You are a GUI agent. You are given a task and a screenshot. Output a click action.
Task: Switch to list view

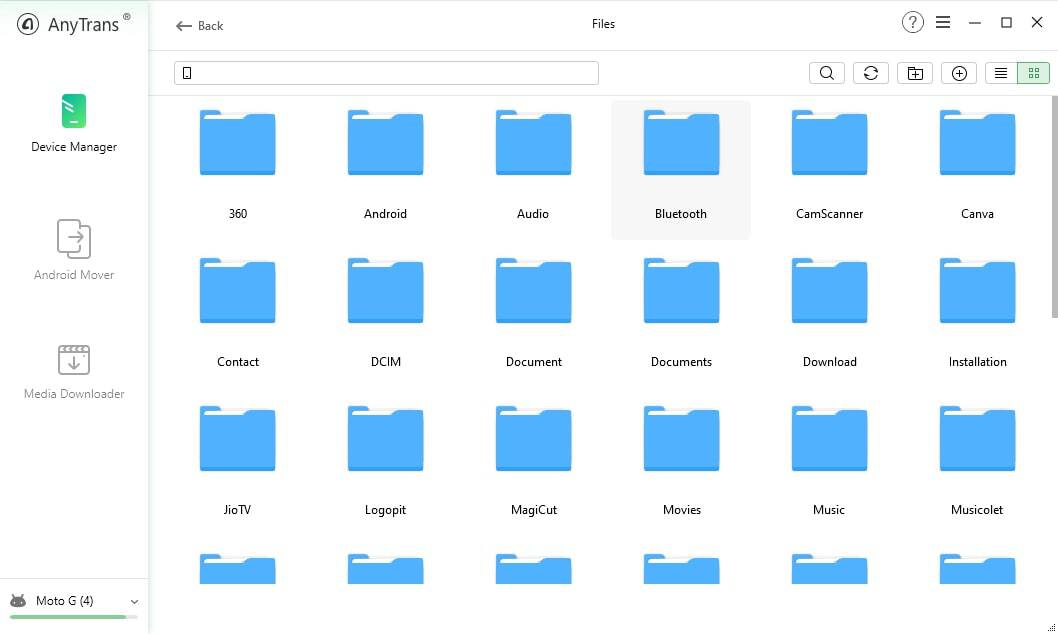pyautogui.click(x=1001, y=73)
